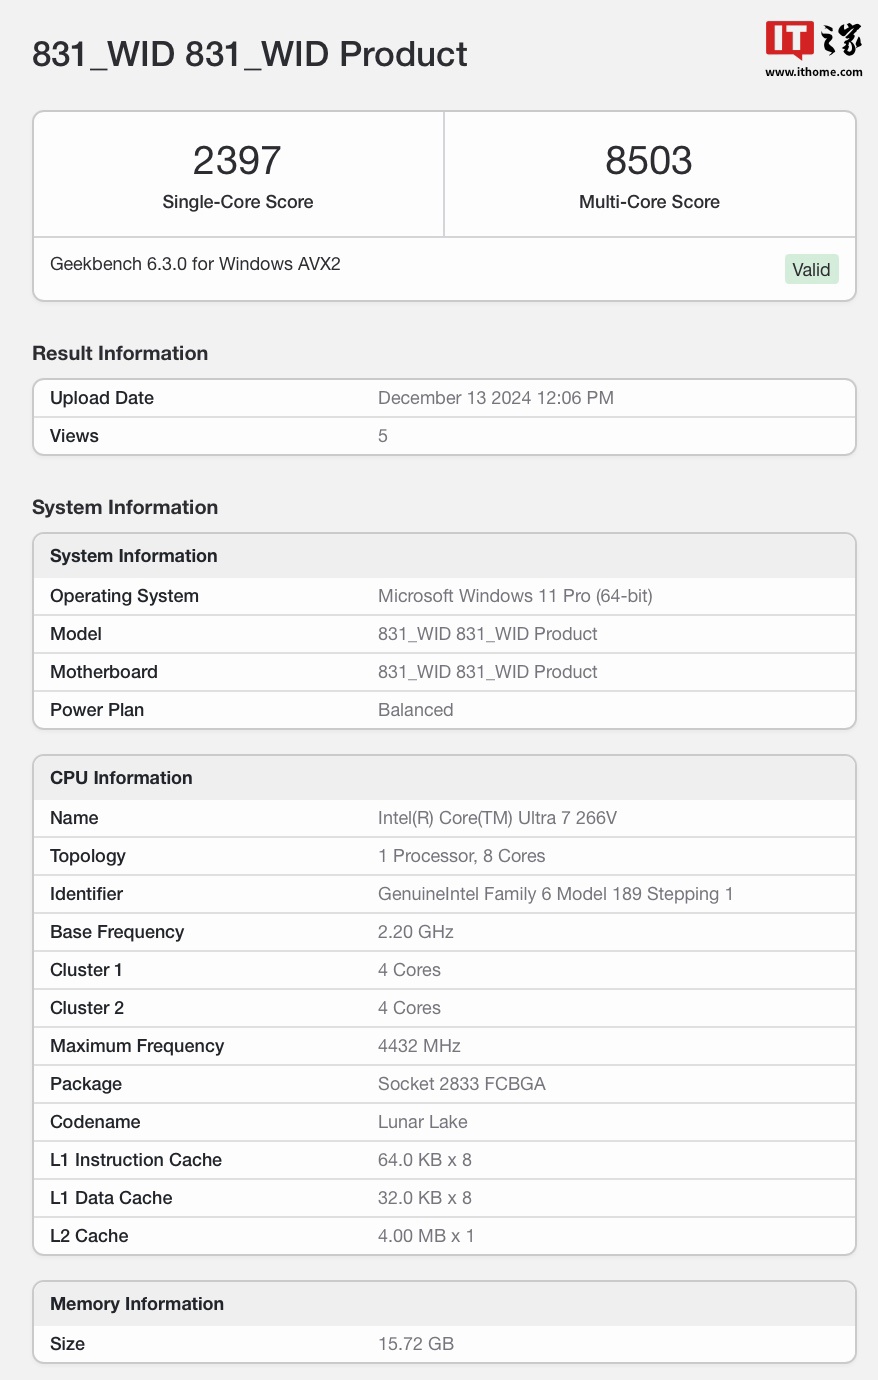Click Geekbench 6.3.0 for Windows AVX2 text
878x1380 pixels.
pyautogui.click(x=195, y=264)
